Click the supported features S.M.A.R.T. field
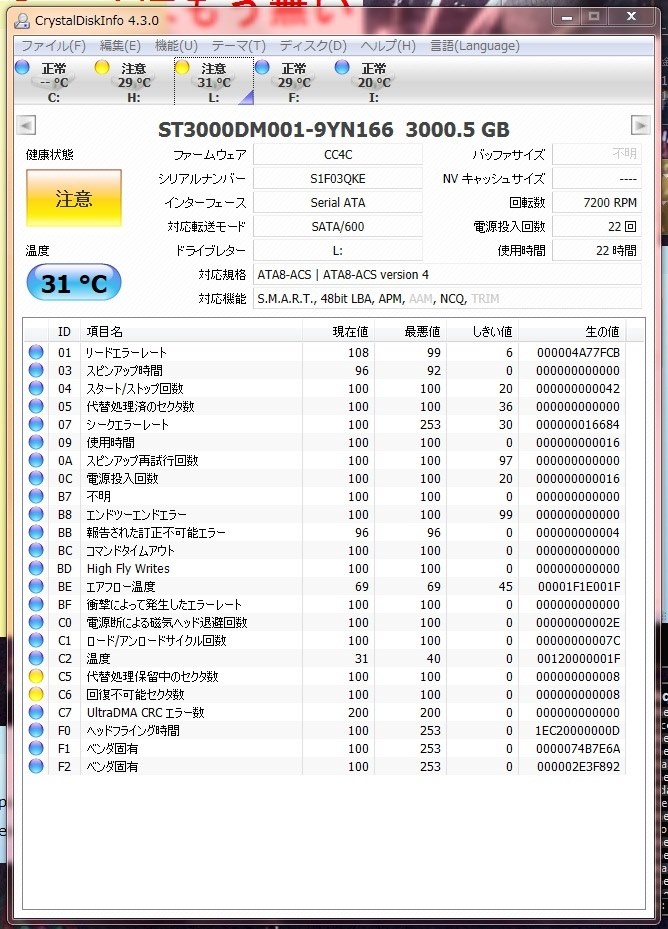Screen dimensions: 668x929 (x=448, y=299)
